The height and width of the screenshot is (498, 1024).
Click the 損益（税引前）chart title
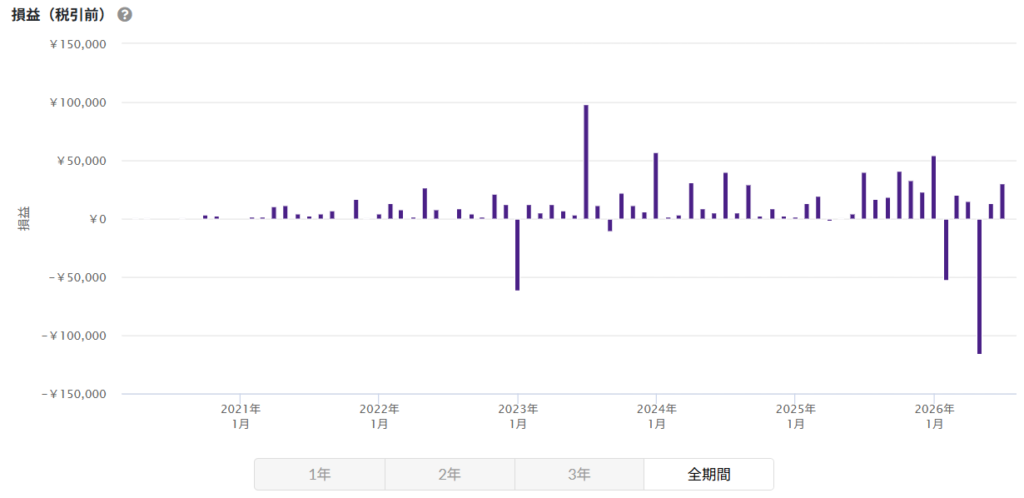tap(59, 15)
